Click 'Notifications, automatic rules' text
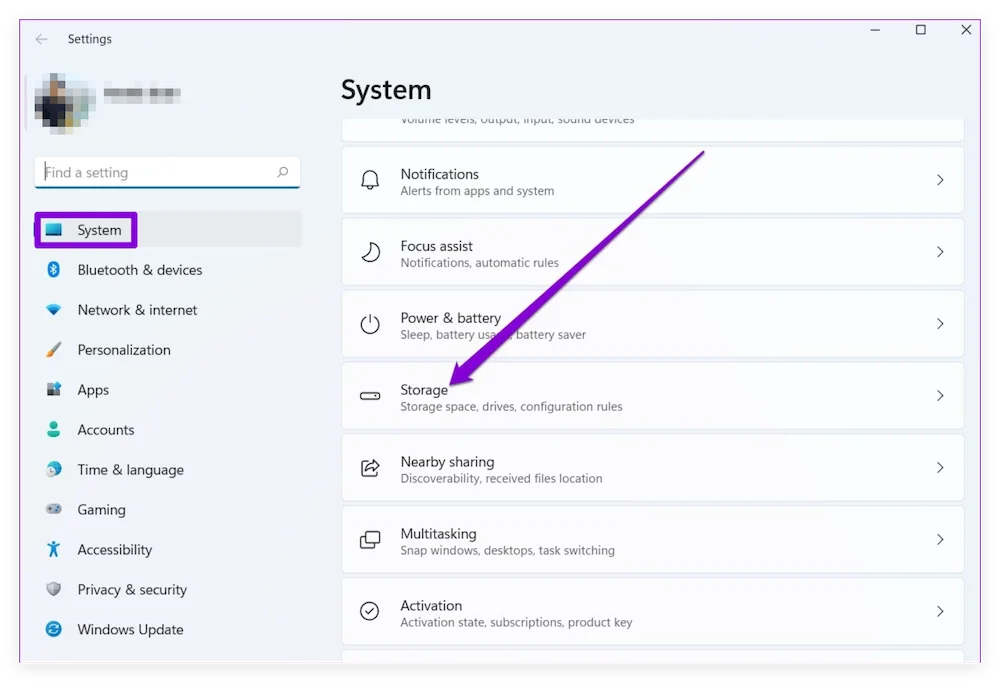Image resolution: width=1000 pixels, height=682 pixels. coord(480,263)
